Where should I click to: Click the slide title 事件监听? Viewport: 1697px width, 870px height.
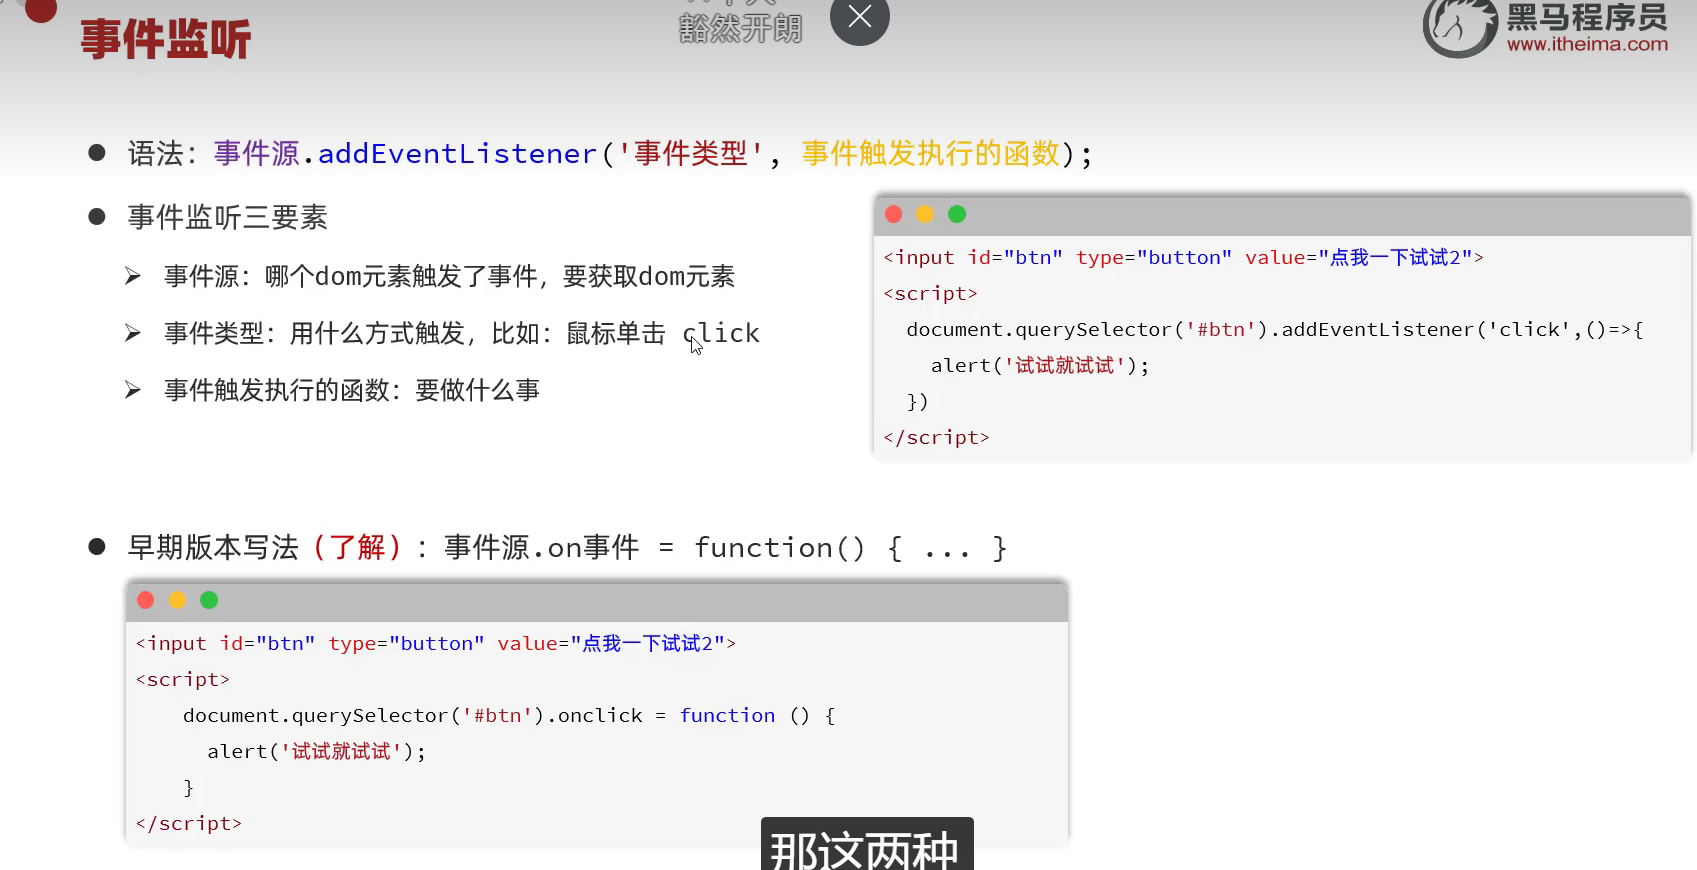click(165, 40)
